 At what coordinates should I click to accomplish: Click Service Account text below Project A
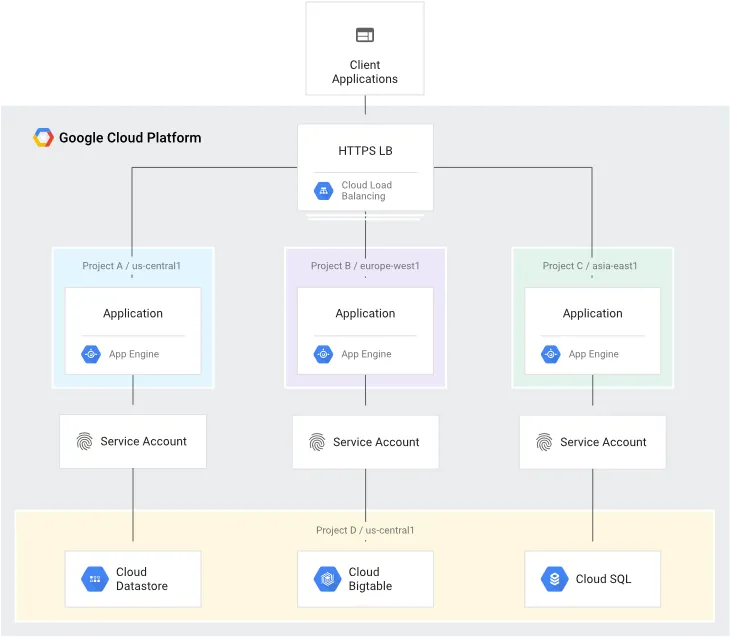tap(143, 441)
